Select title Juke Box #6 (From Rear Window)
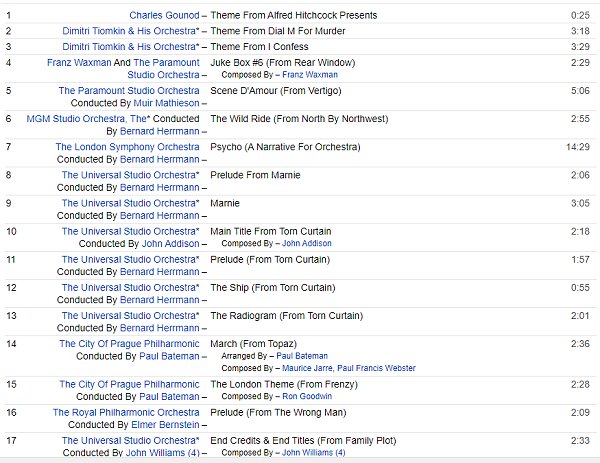600x463 pixels. [283, 62]
